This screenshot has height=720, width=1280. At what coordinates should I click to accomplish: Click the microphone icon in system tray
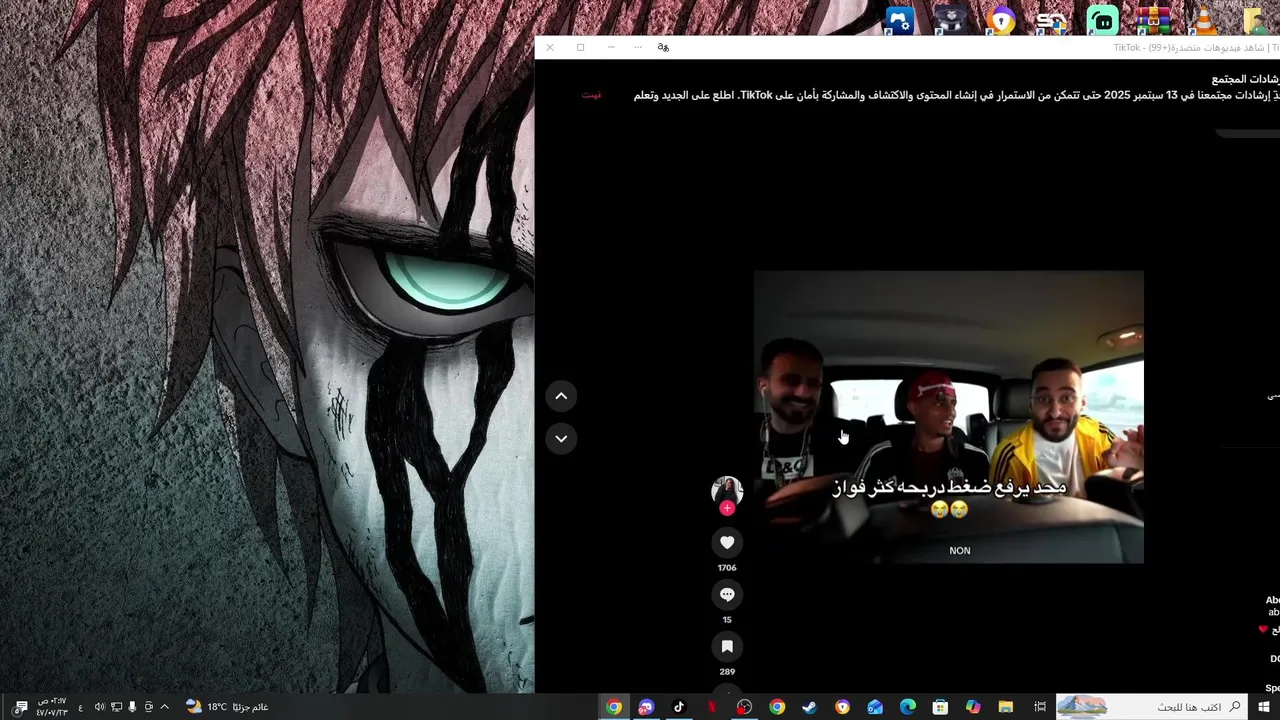(x=132, y=707)
